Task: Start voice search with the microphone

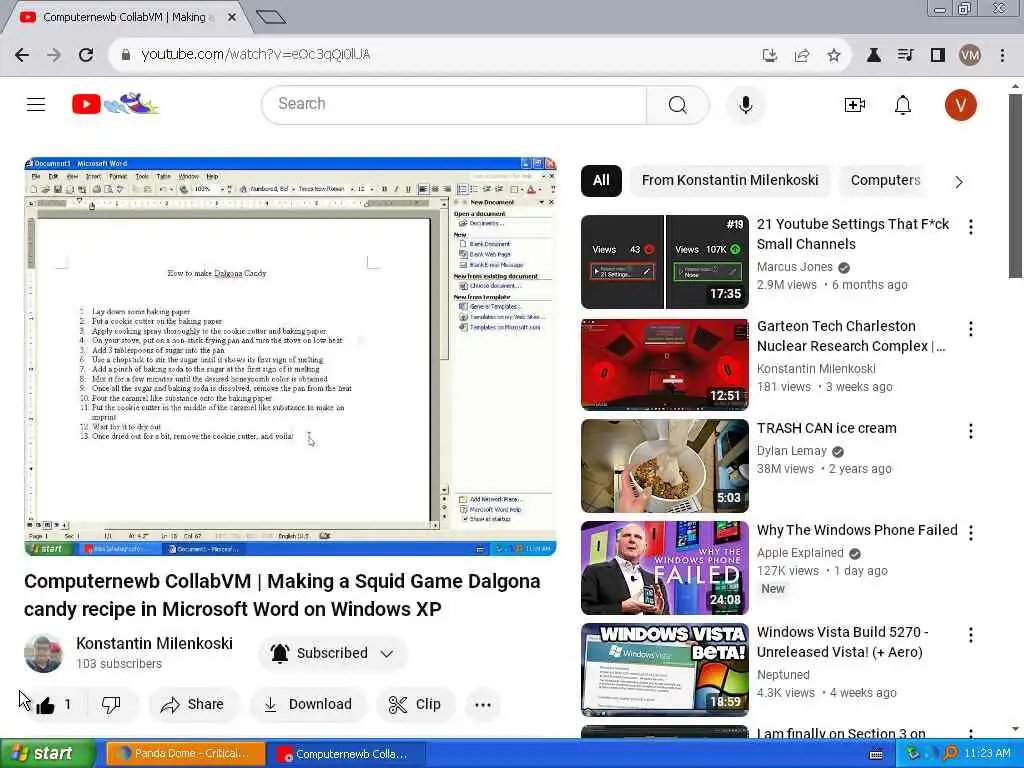Action: click(745, 104)
